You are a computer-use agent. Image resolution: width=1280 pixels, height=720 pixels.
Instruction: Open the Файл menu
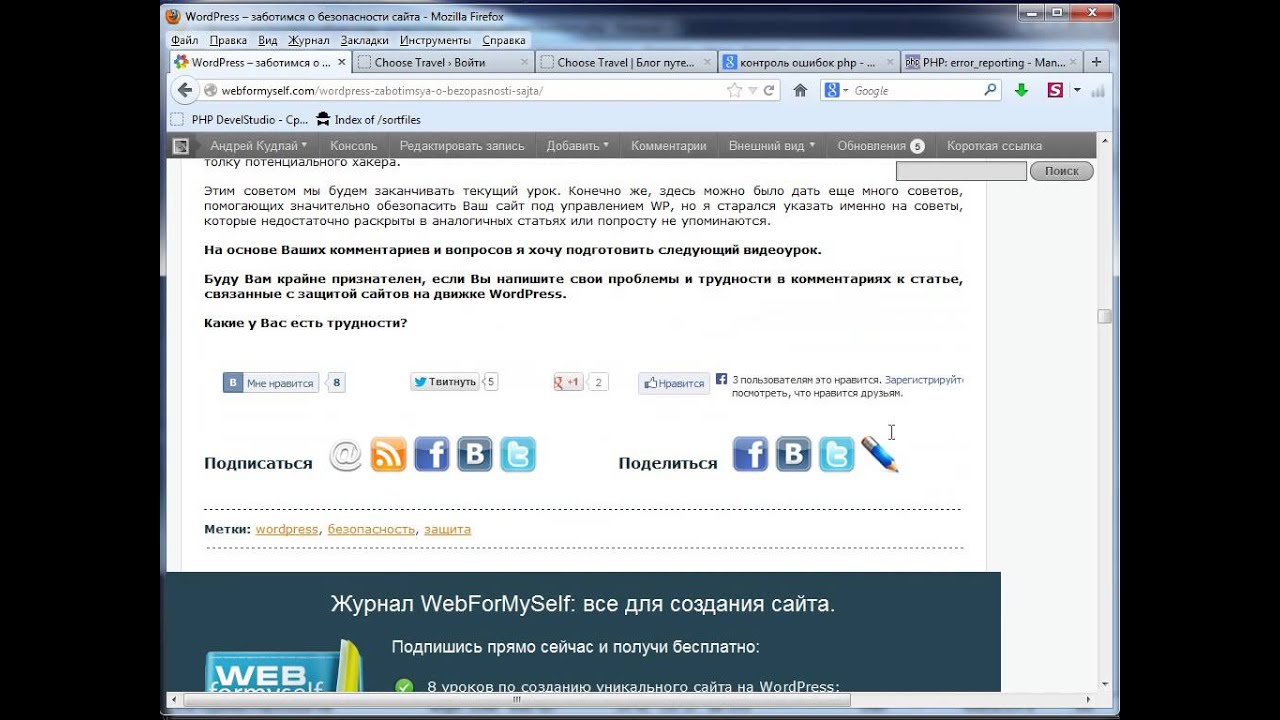[184, 41]
